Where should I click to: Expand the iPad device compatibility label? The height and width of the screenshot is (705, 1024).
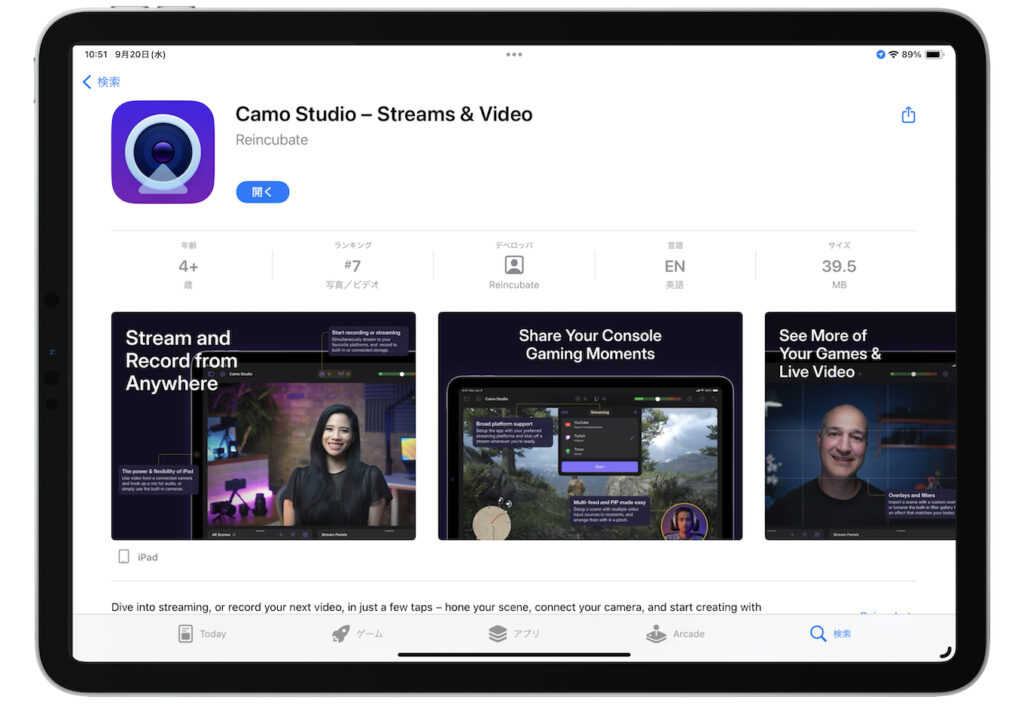(x=138, y=557)
